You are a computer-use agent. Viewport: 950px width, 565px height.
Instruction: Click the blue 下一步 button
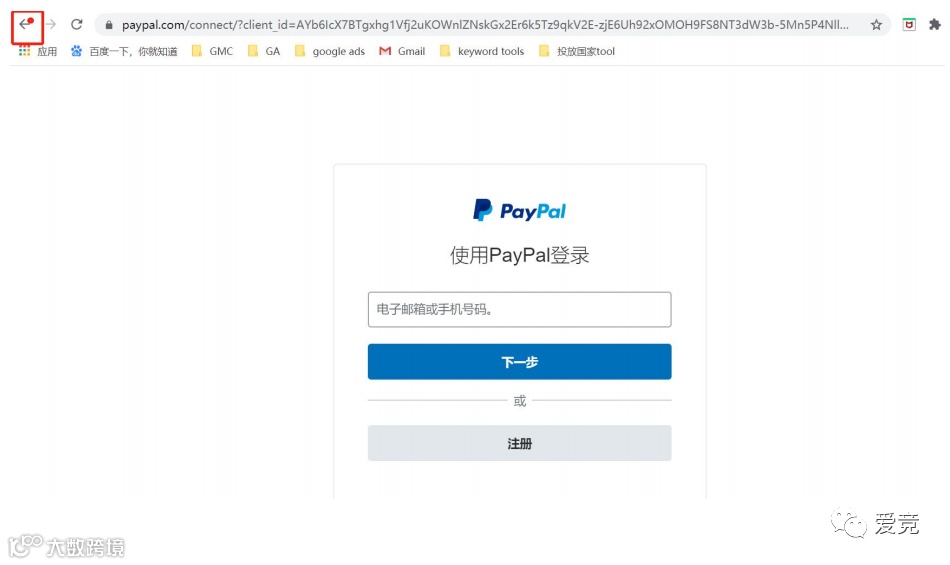tap(519, 362)
